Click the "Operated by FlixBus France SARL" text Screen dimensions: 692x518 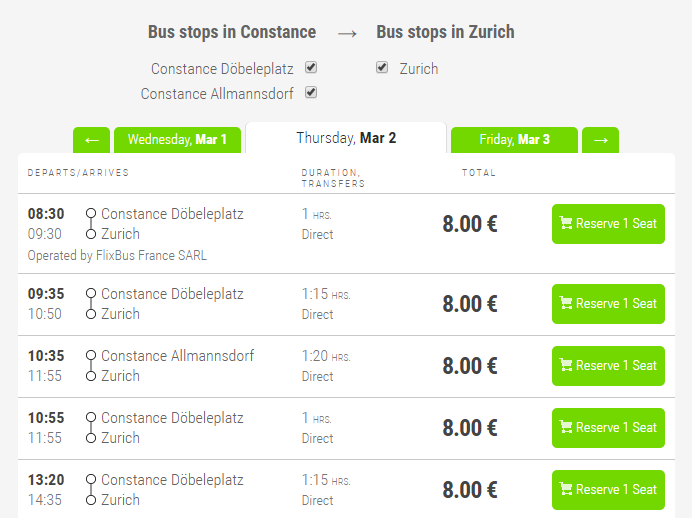coord(117,255)
